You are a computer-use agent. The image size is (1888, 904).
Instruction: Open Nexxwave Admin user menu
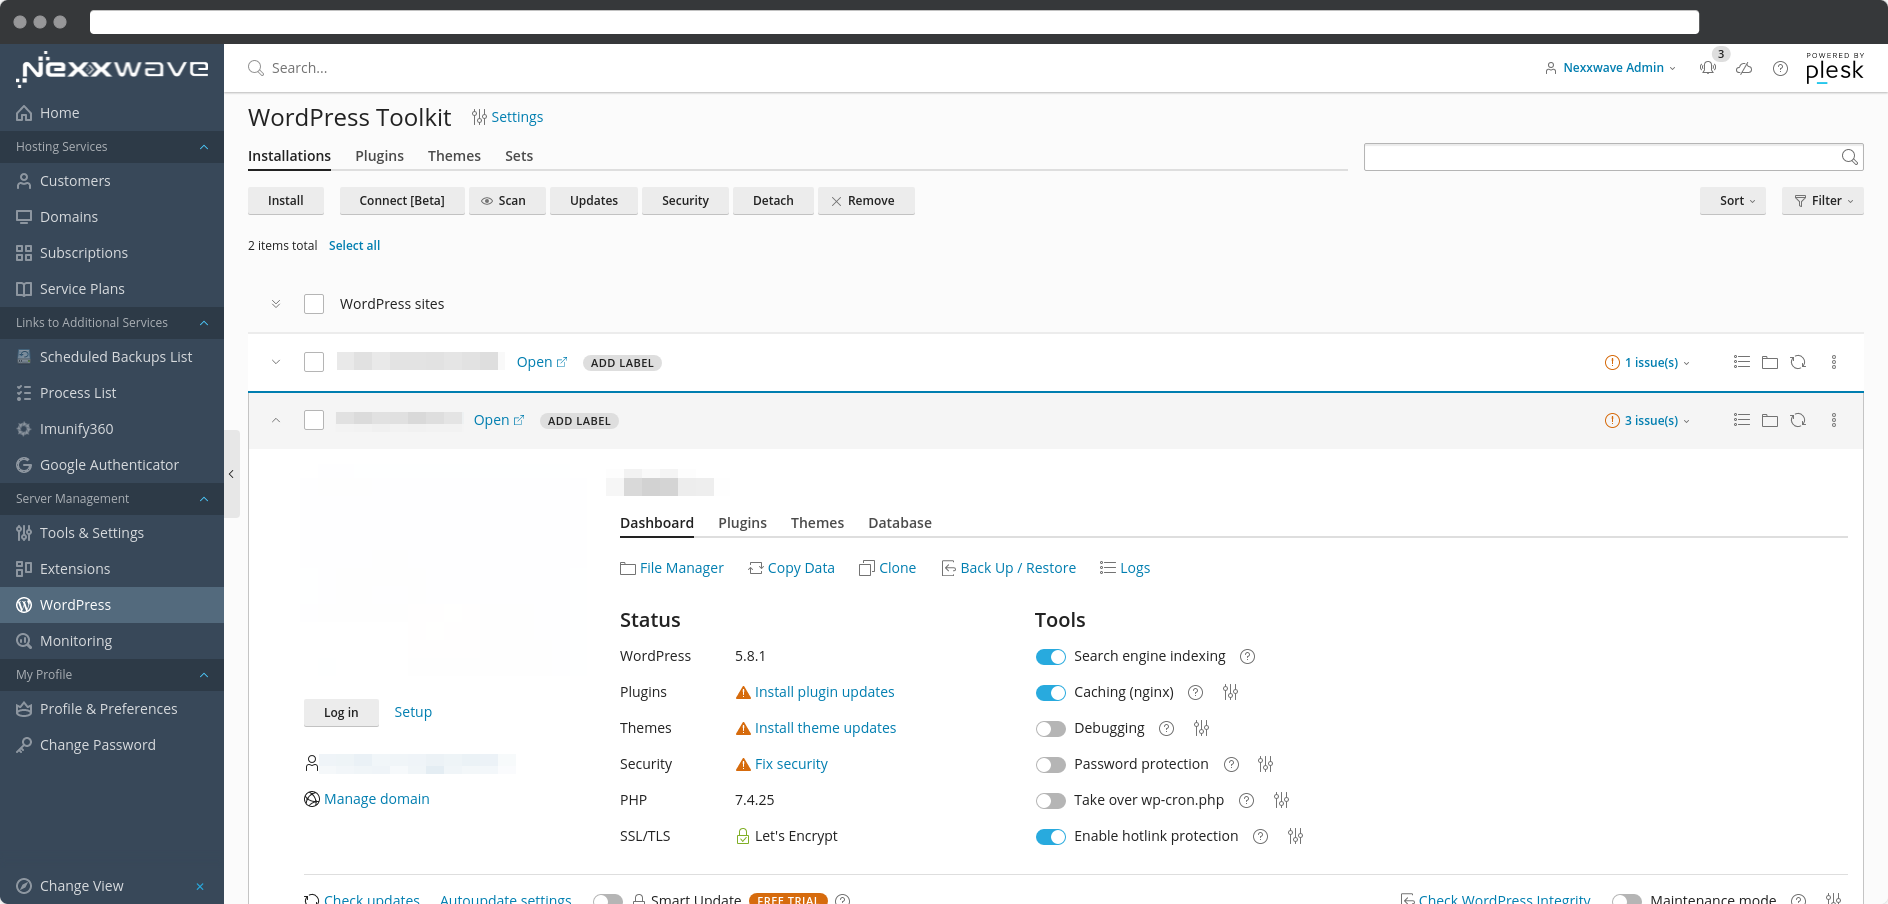[1610, 68]
